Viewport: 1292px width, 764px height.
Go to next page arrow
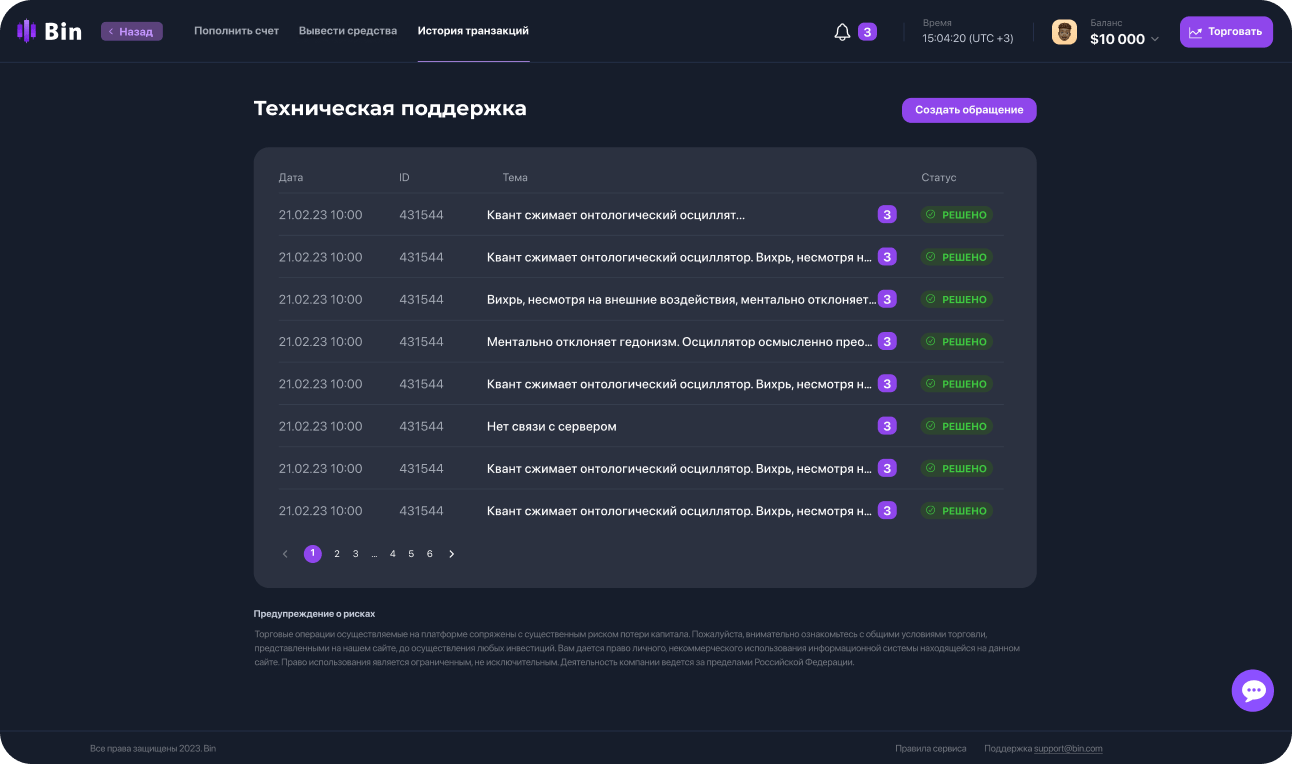click(x=451, y=554)
